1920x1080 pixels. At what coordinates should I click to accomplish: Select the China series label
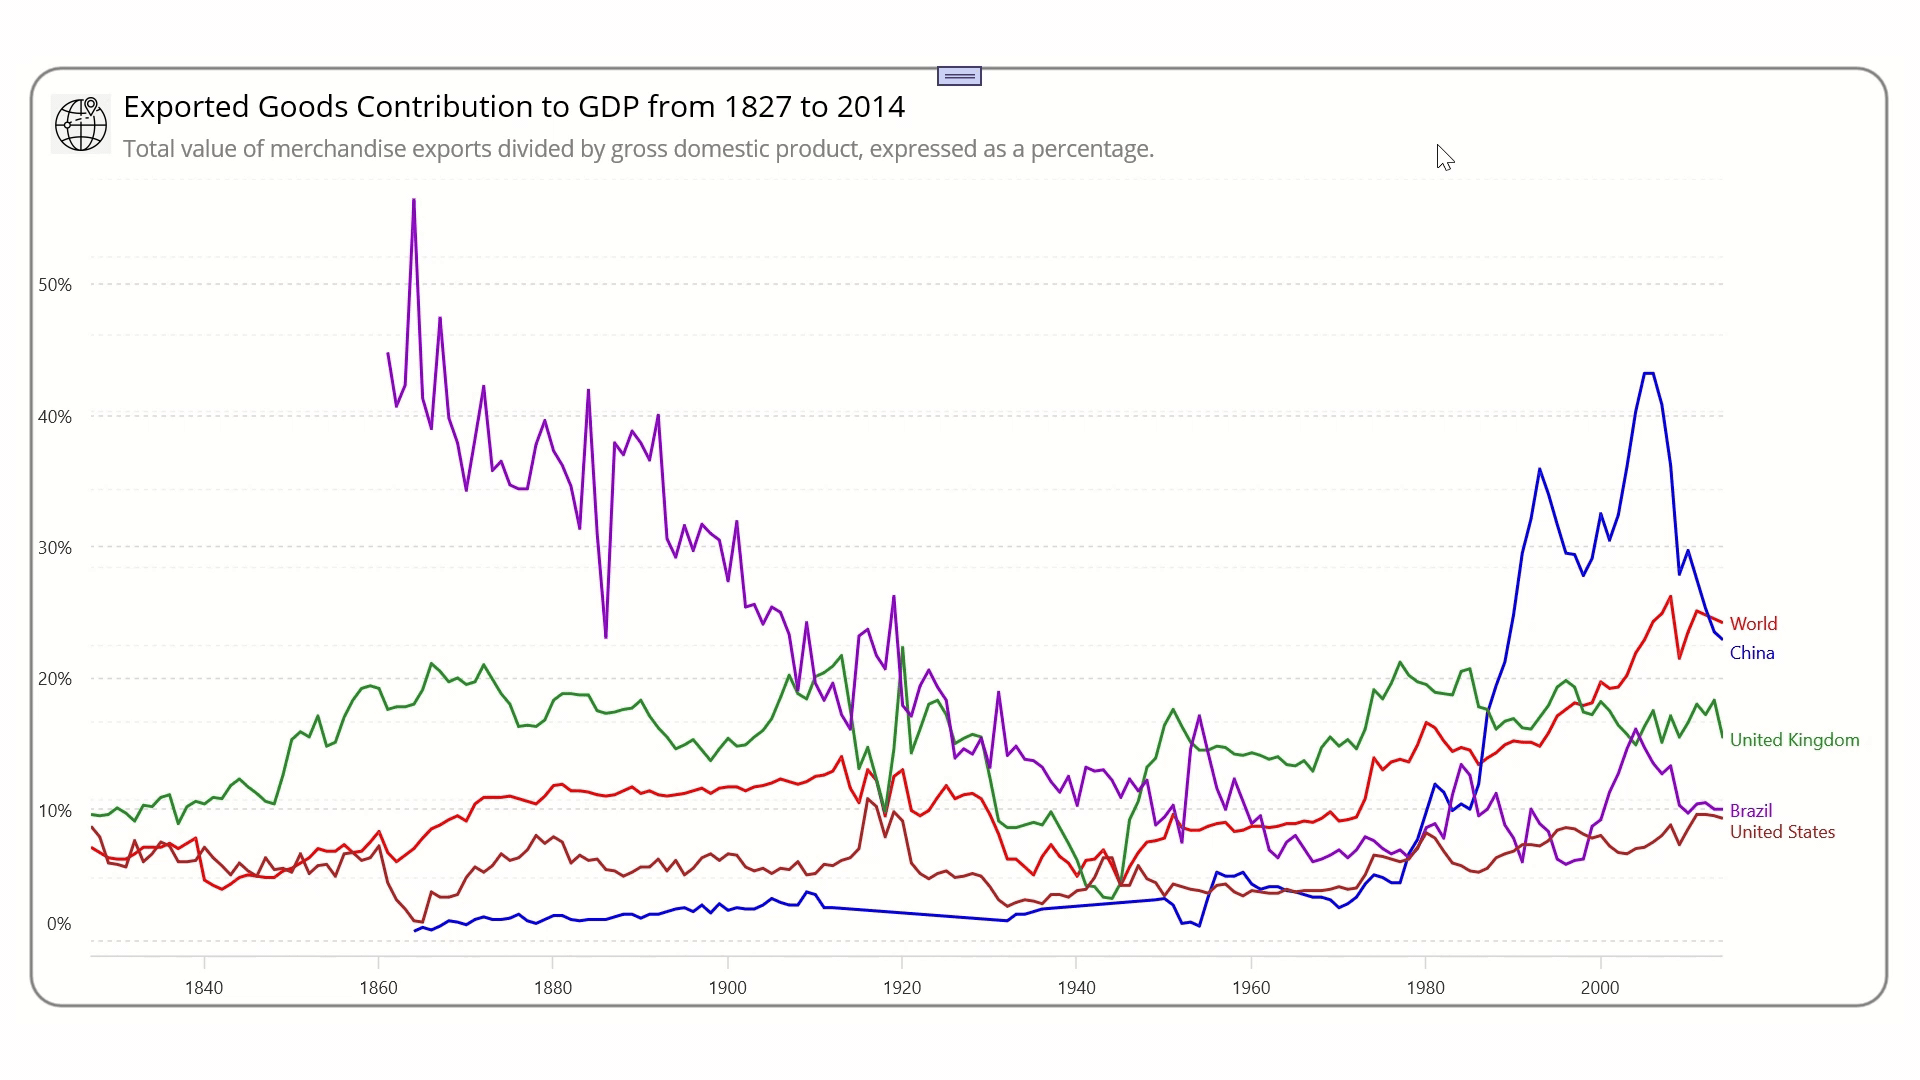[1751, 653]
